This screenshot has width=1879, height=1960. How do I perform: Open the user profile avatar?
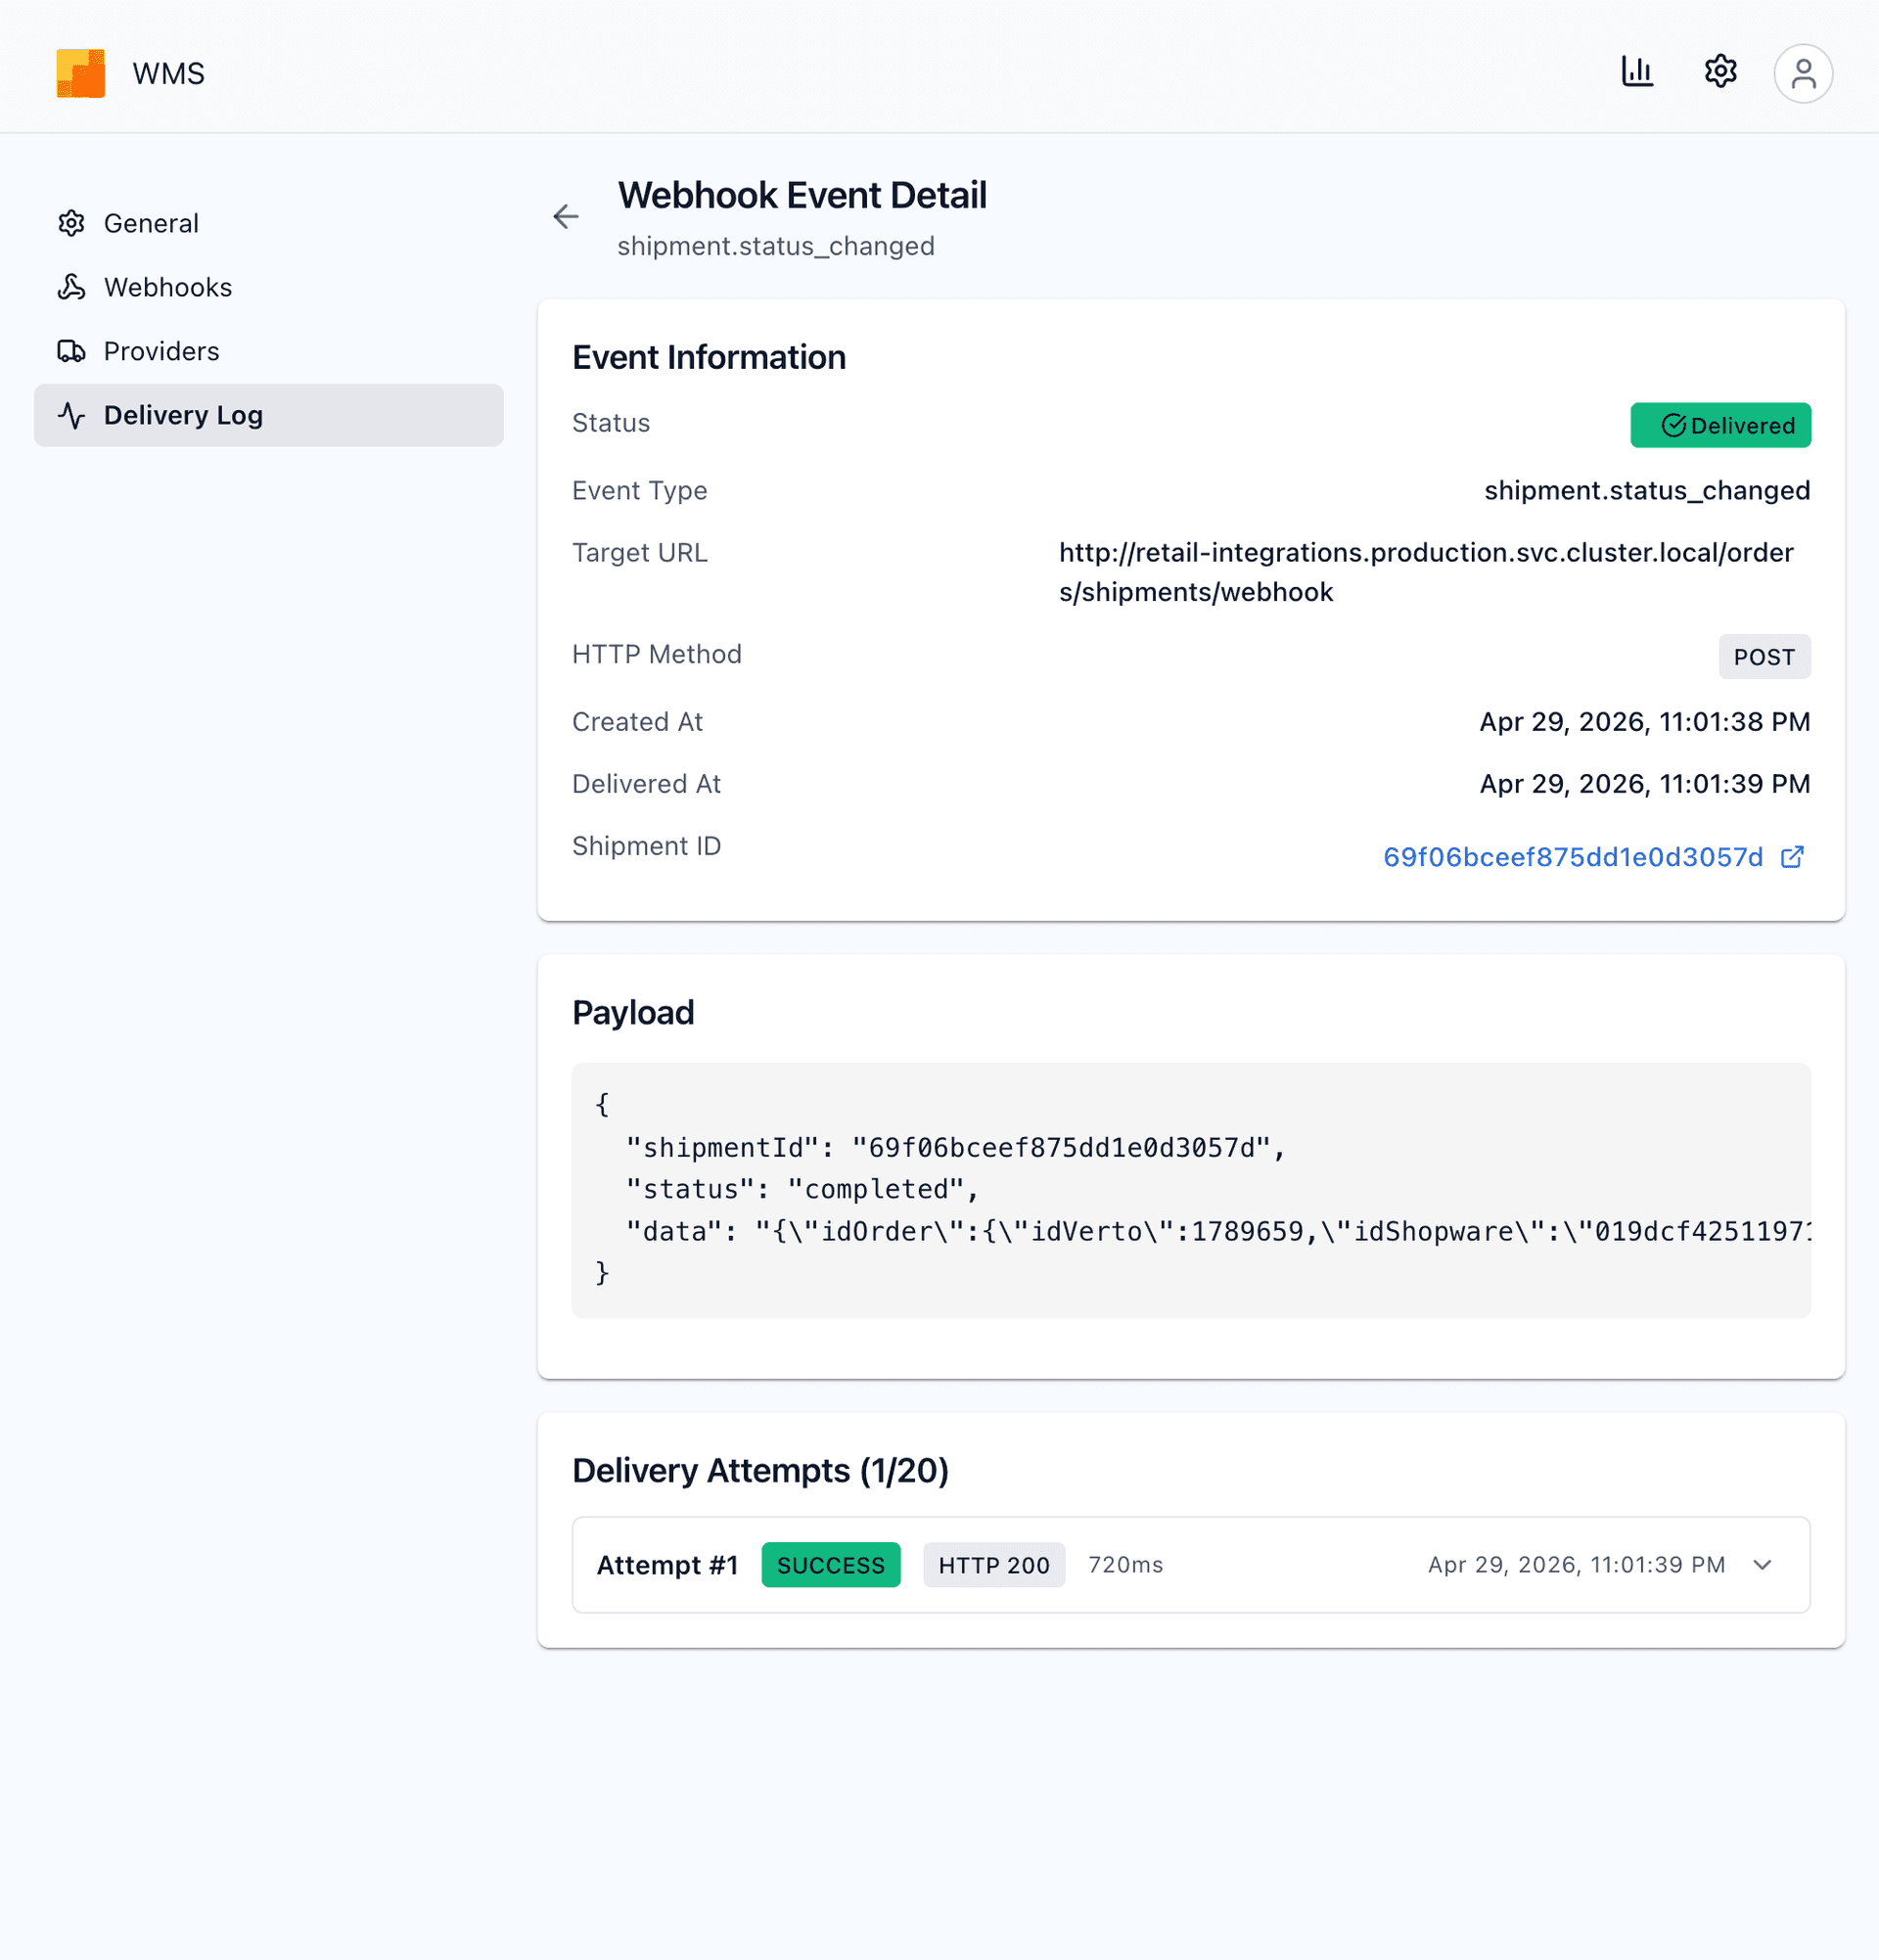1803,73
